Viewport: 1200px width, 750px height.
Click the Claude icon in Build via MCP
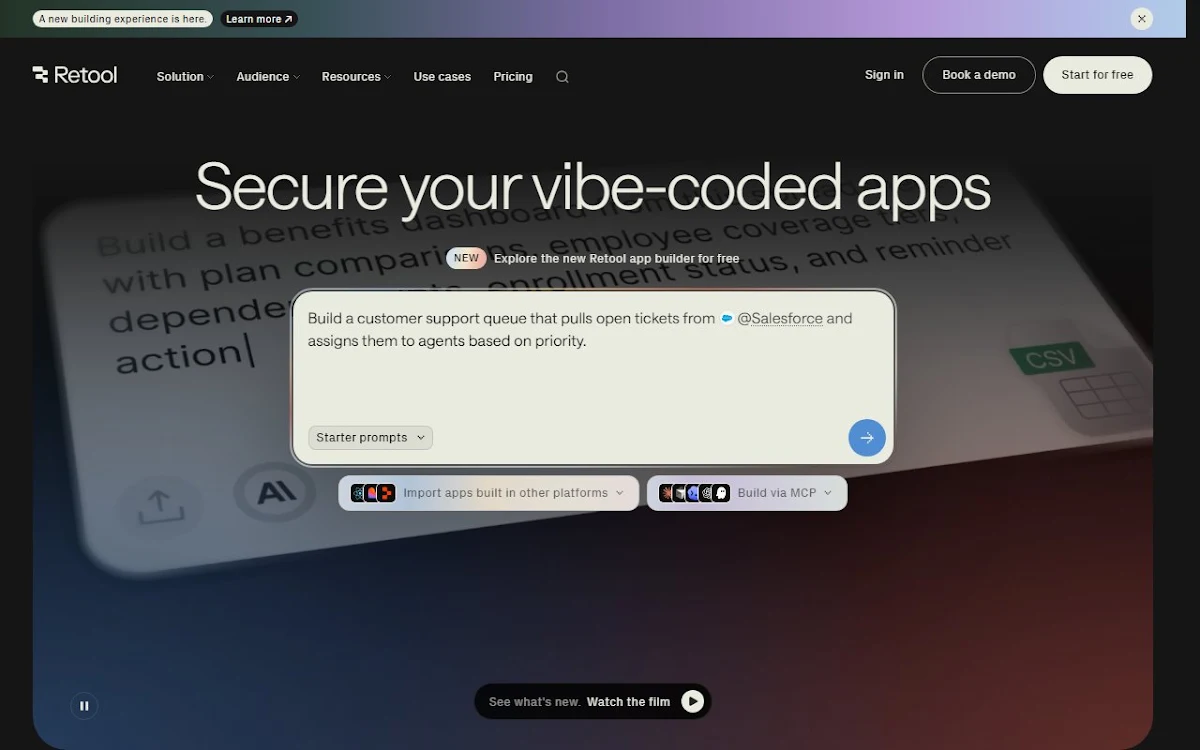(667, 493)
